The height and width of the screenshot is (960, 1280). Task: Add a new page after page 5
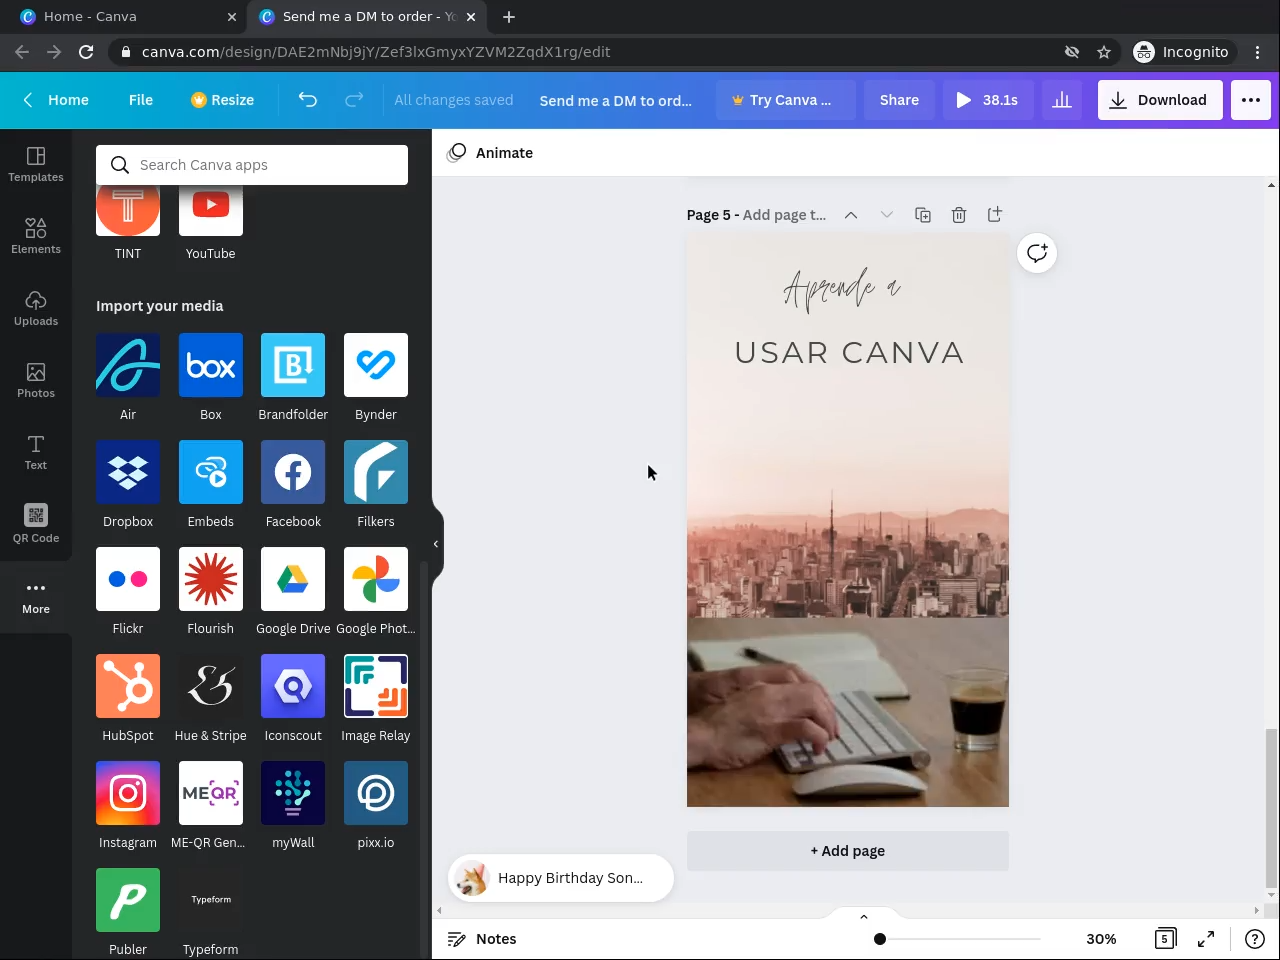(995, 215)
